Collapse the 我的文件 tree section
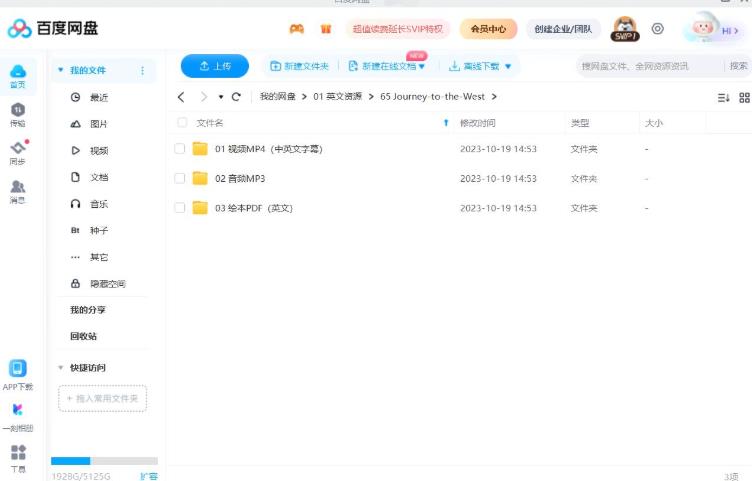 [60, 70]
